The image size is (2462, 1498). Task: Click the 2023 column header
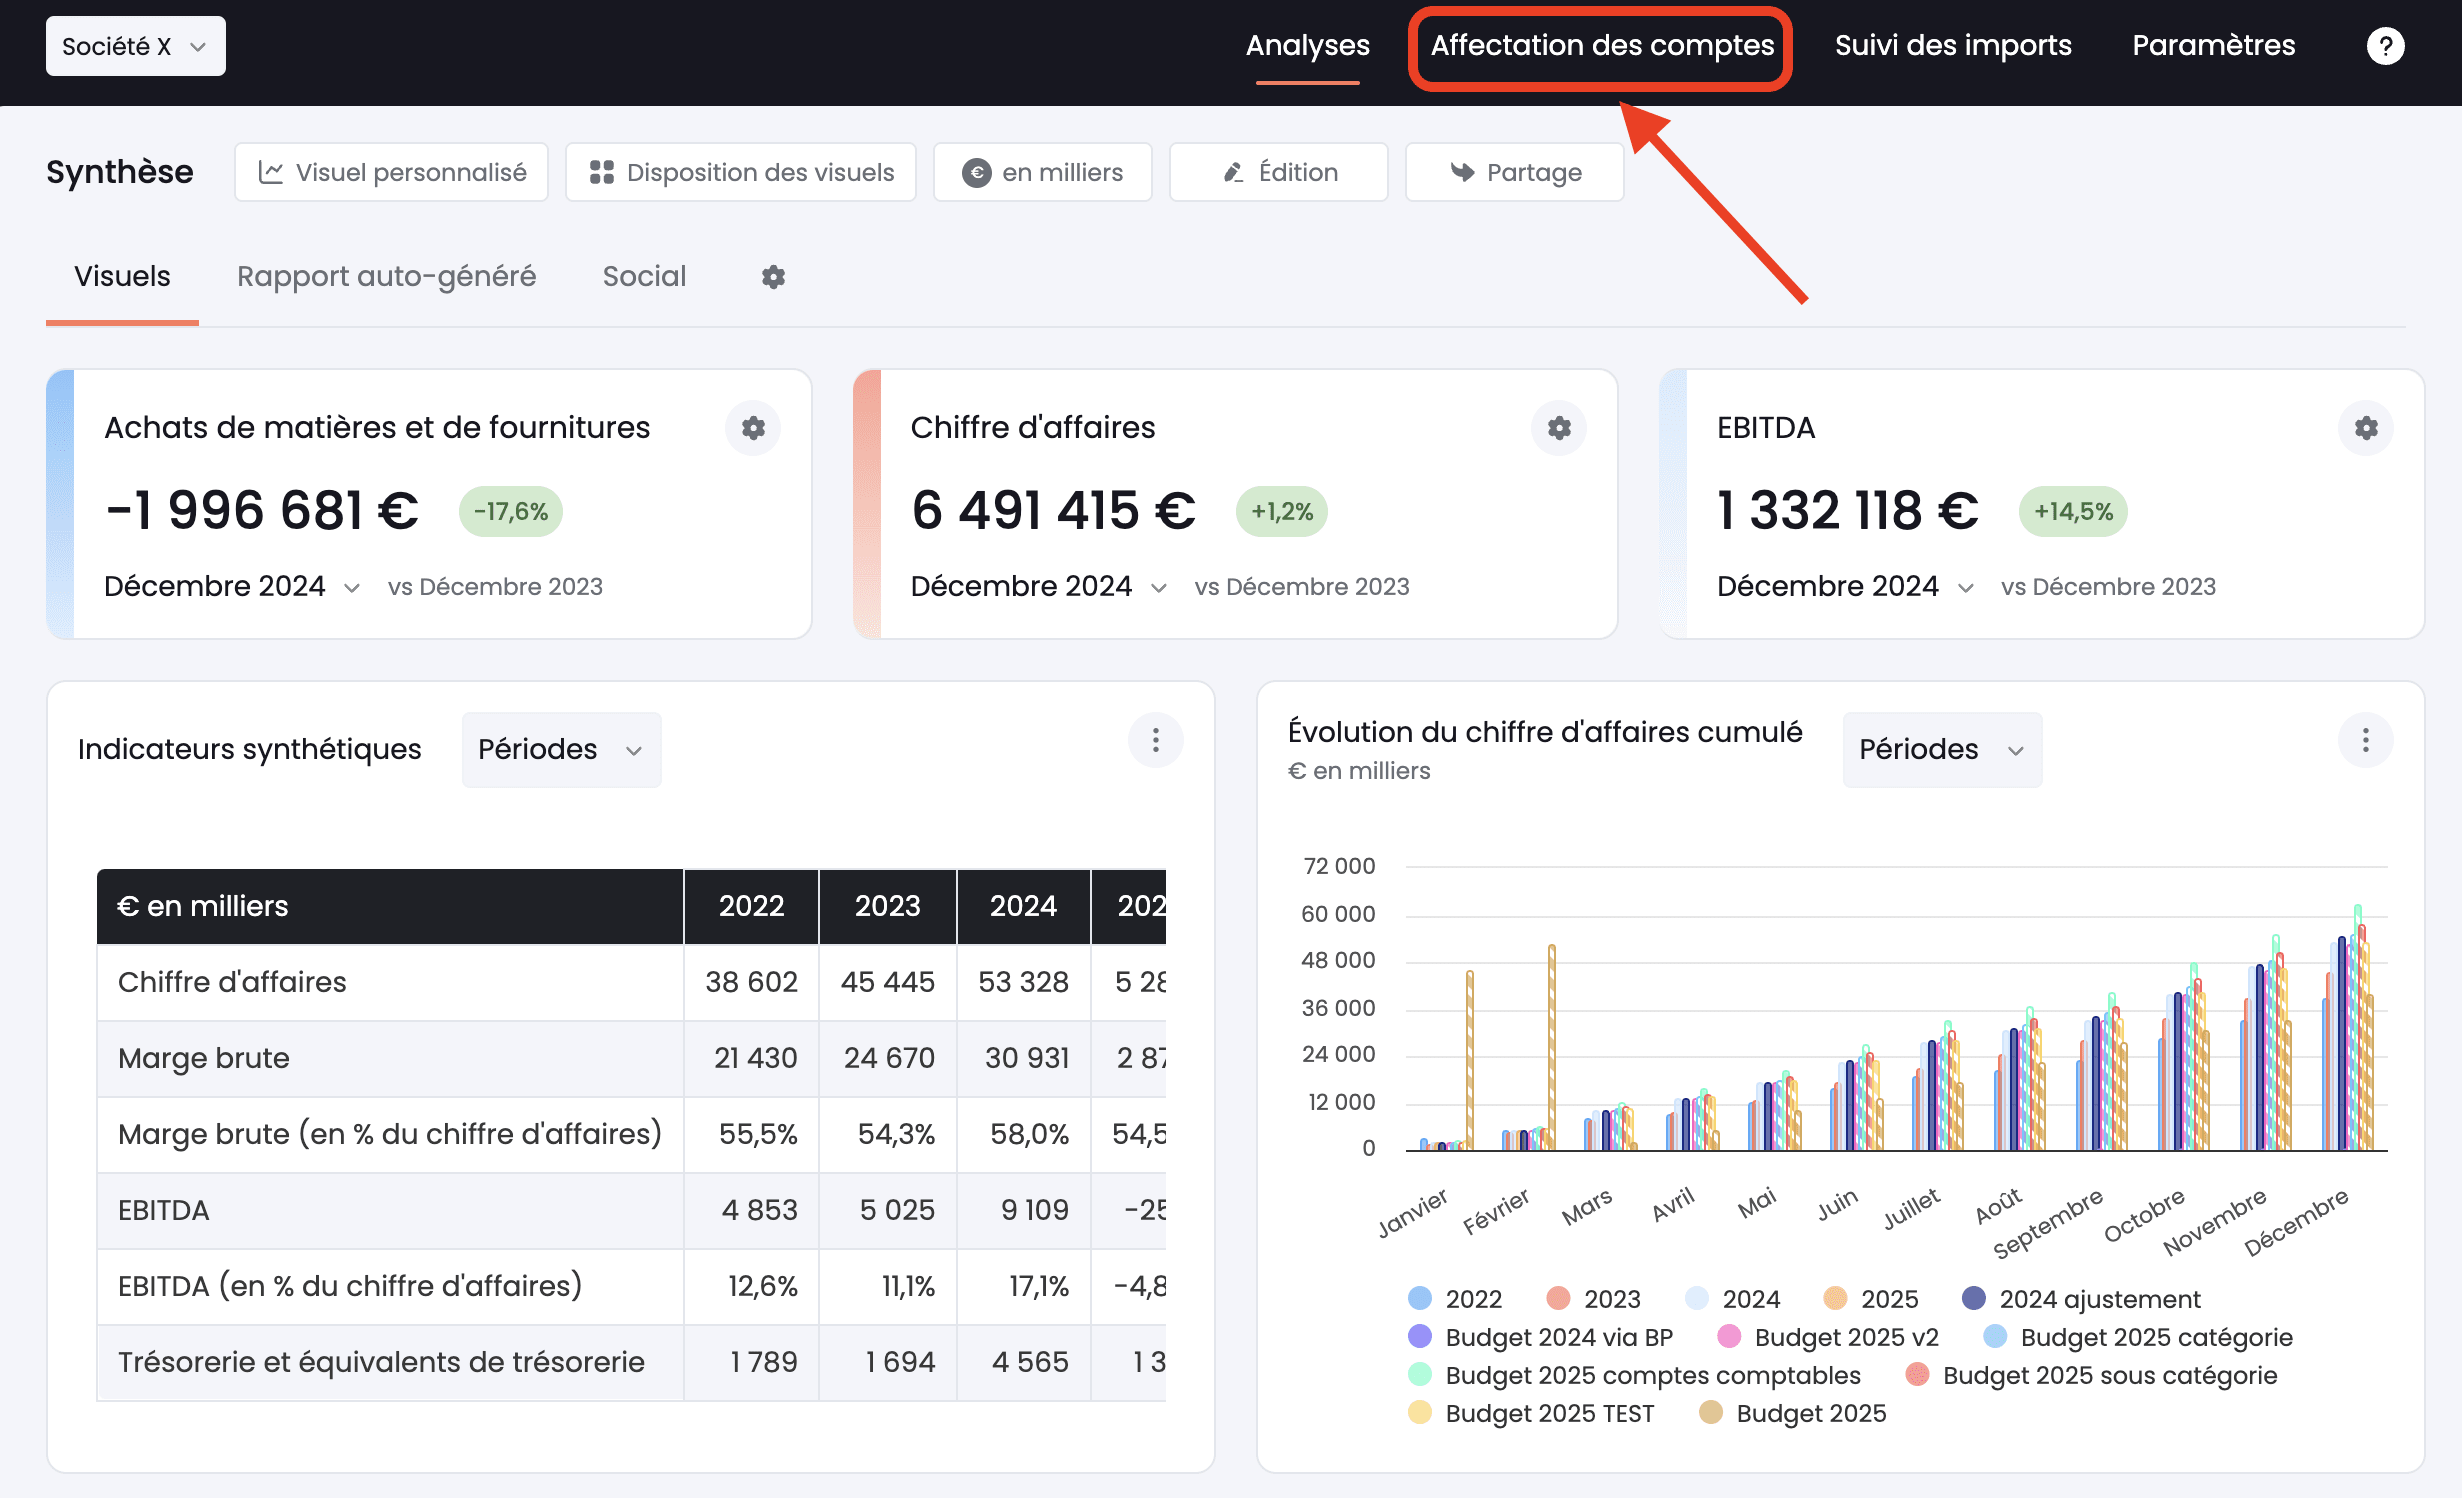coord(887,906)
